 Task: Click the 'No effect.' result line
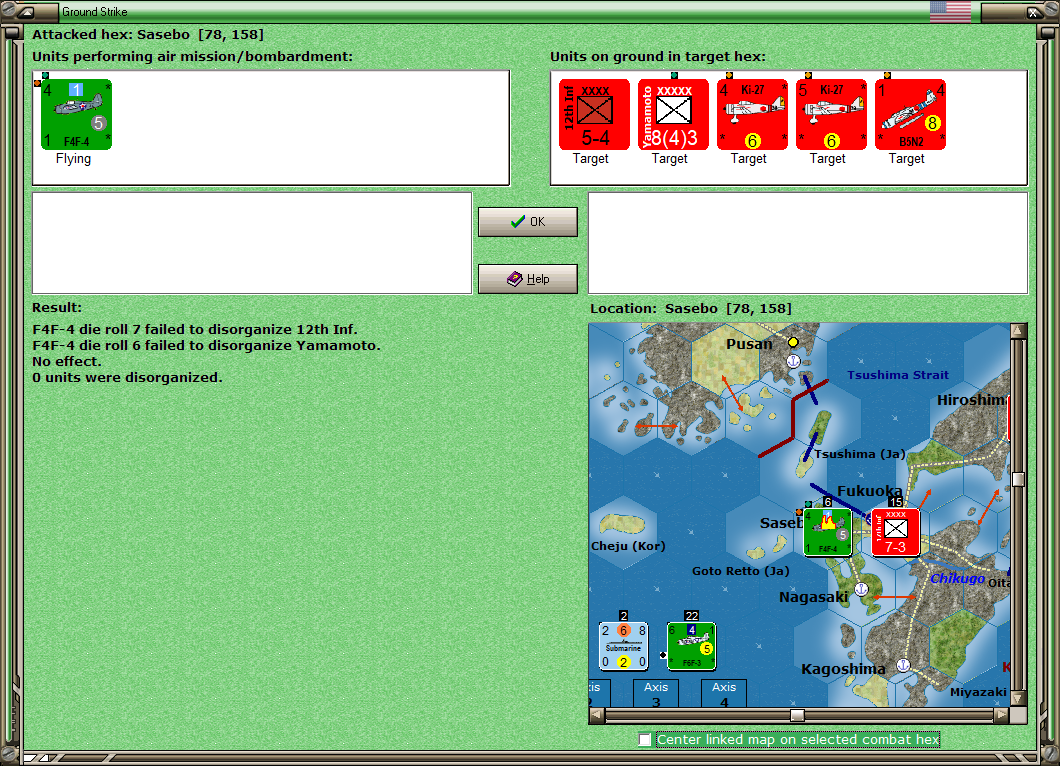click(x=66, y=361)
